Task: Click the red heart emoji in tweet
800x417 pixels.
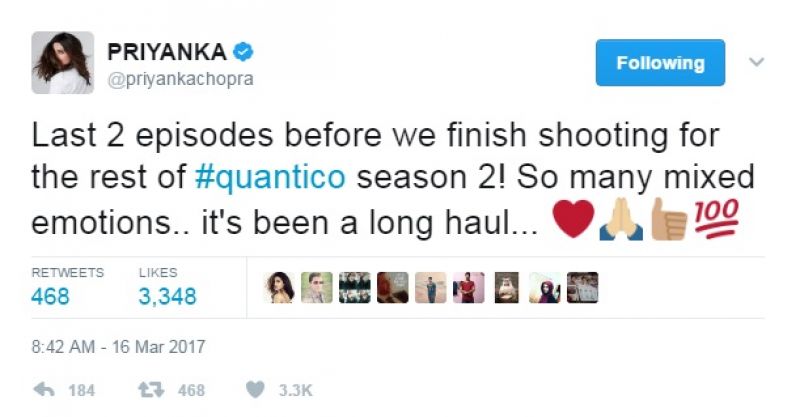Action: (574, 218)
